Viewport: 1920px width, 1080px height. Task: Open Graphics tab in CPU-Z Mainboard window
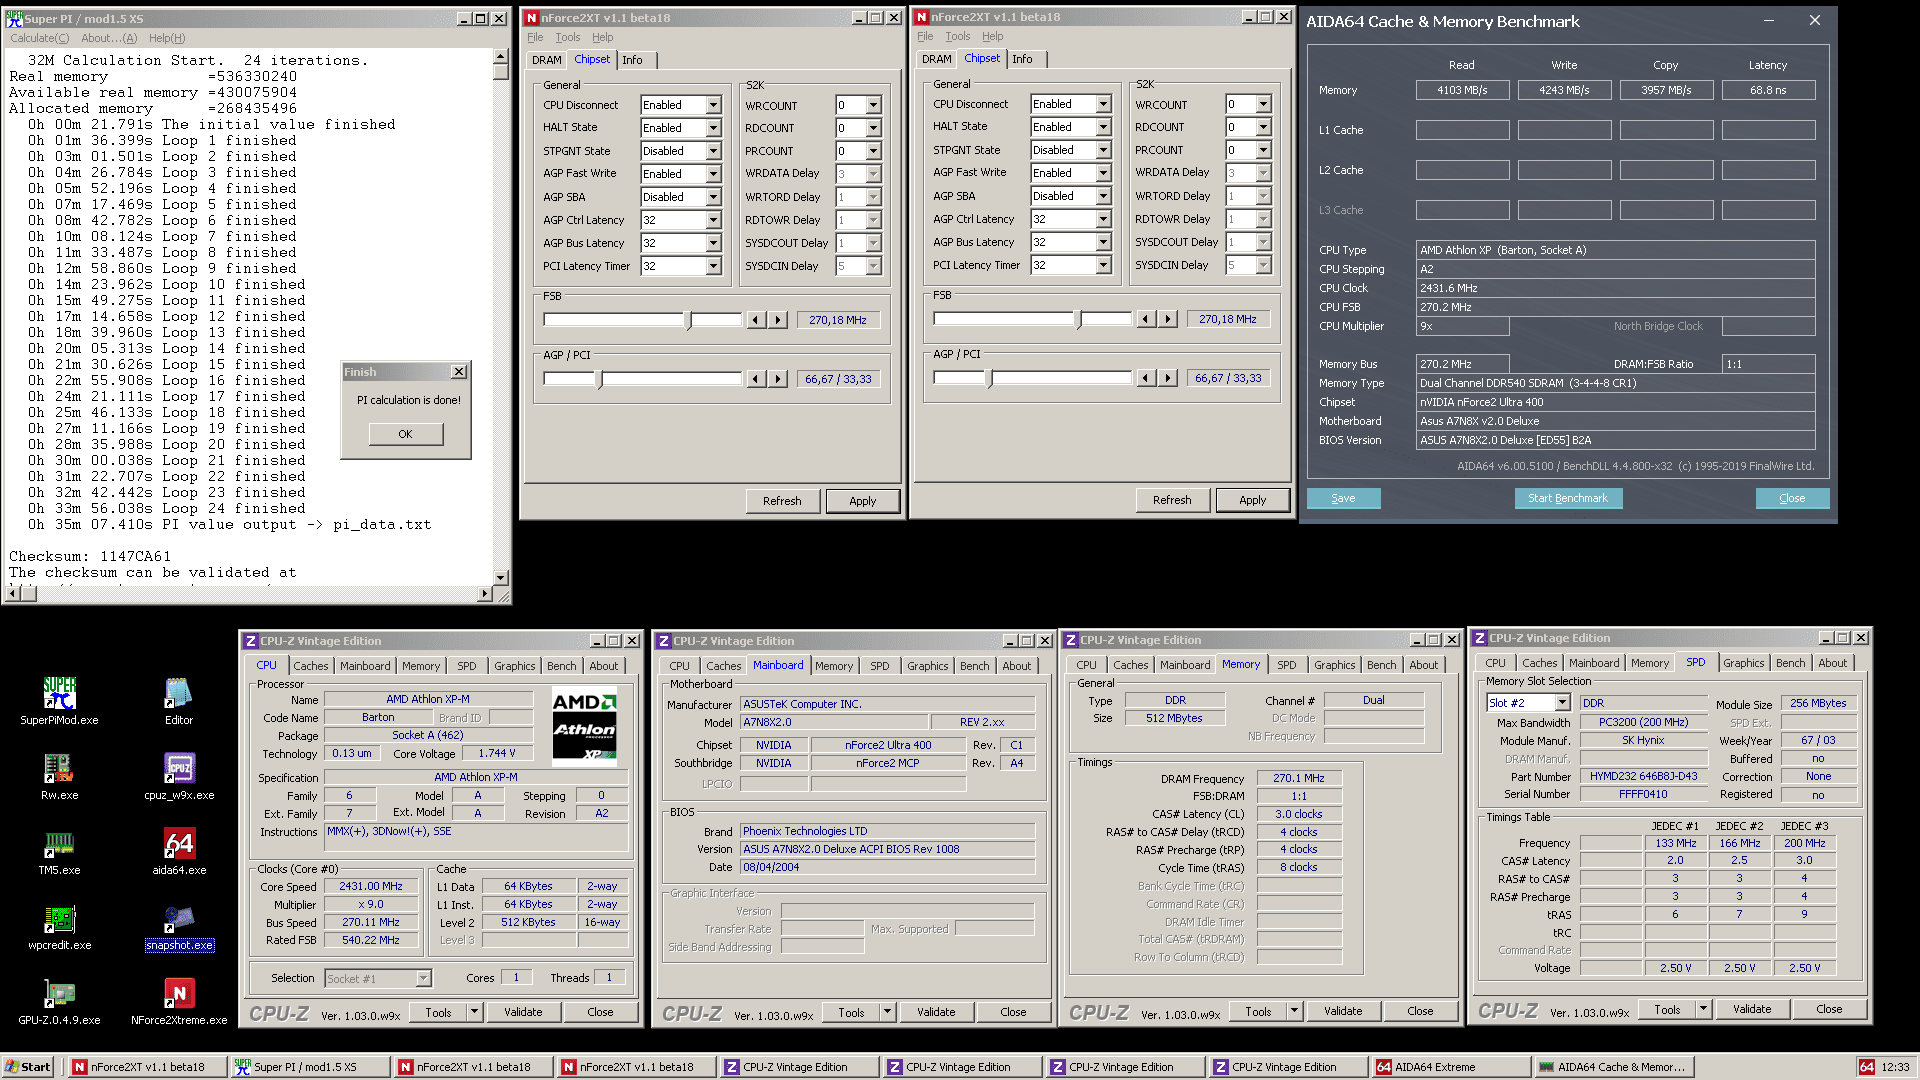(x=927, y=666)
